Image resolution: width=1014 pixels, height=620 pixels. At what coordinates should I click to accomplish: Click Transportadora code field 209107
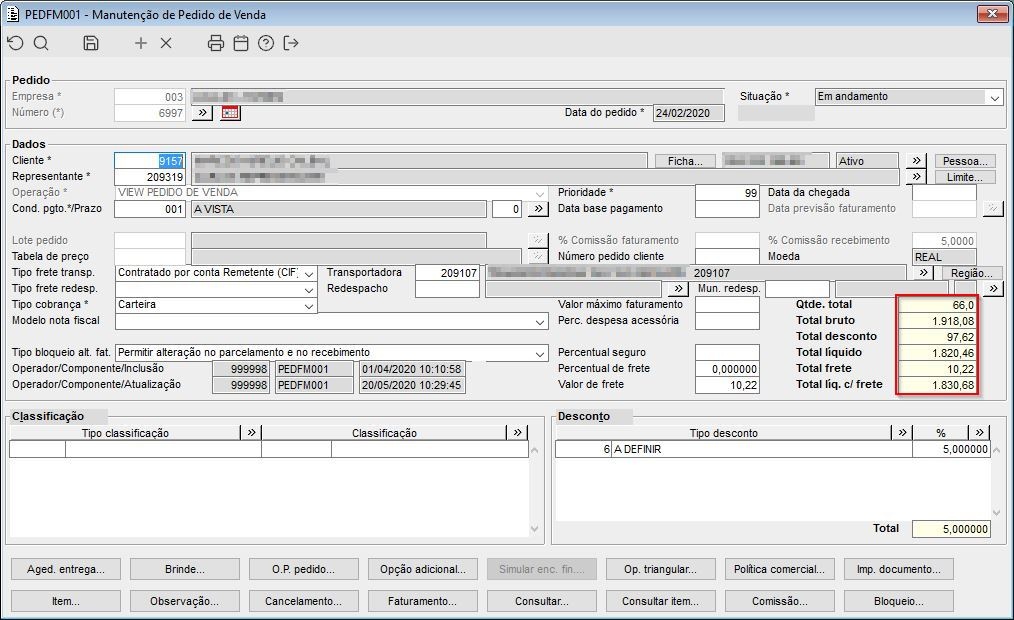point(448,273)
